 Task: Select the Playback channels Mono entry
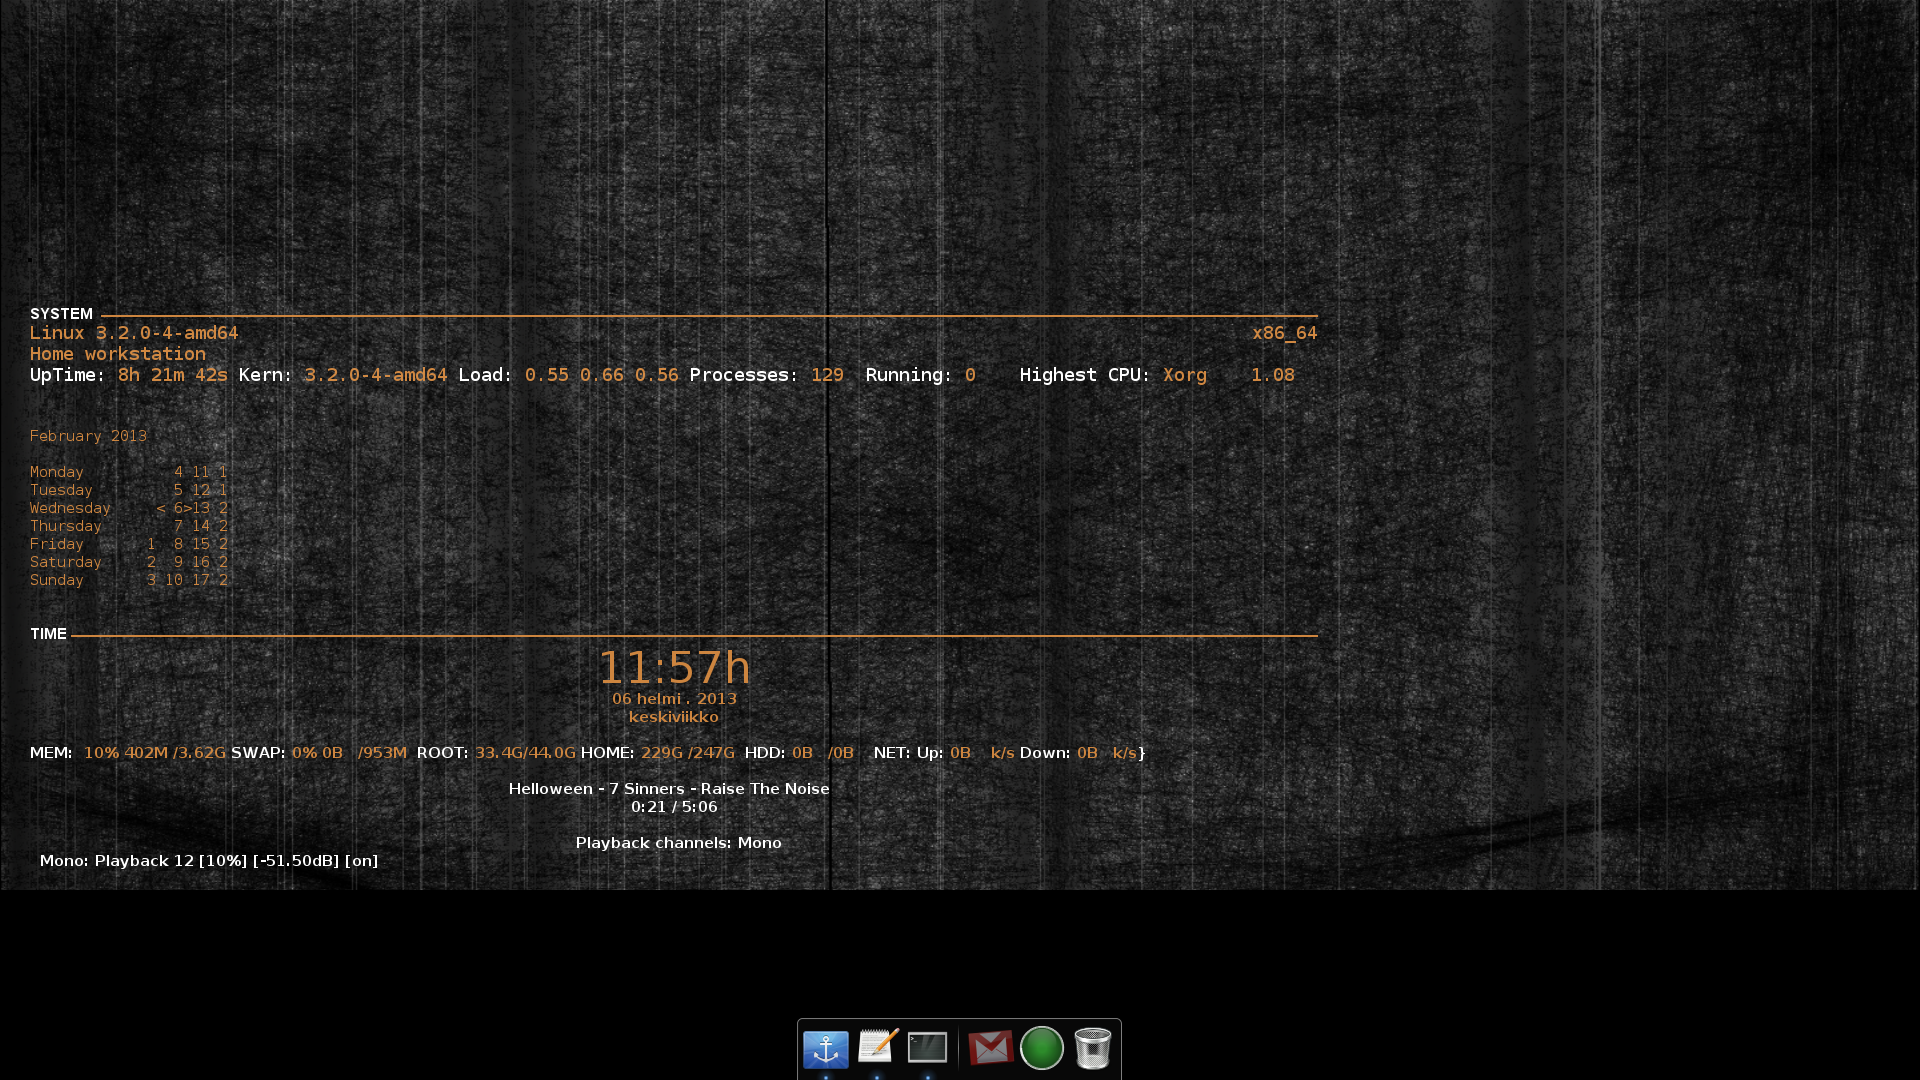(x=679, y=842)
